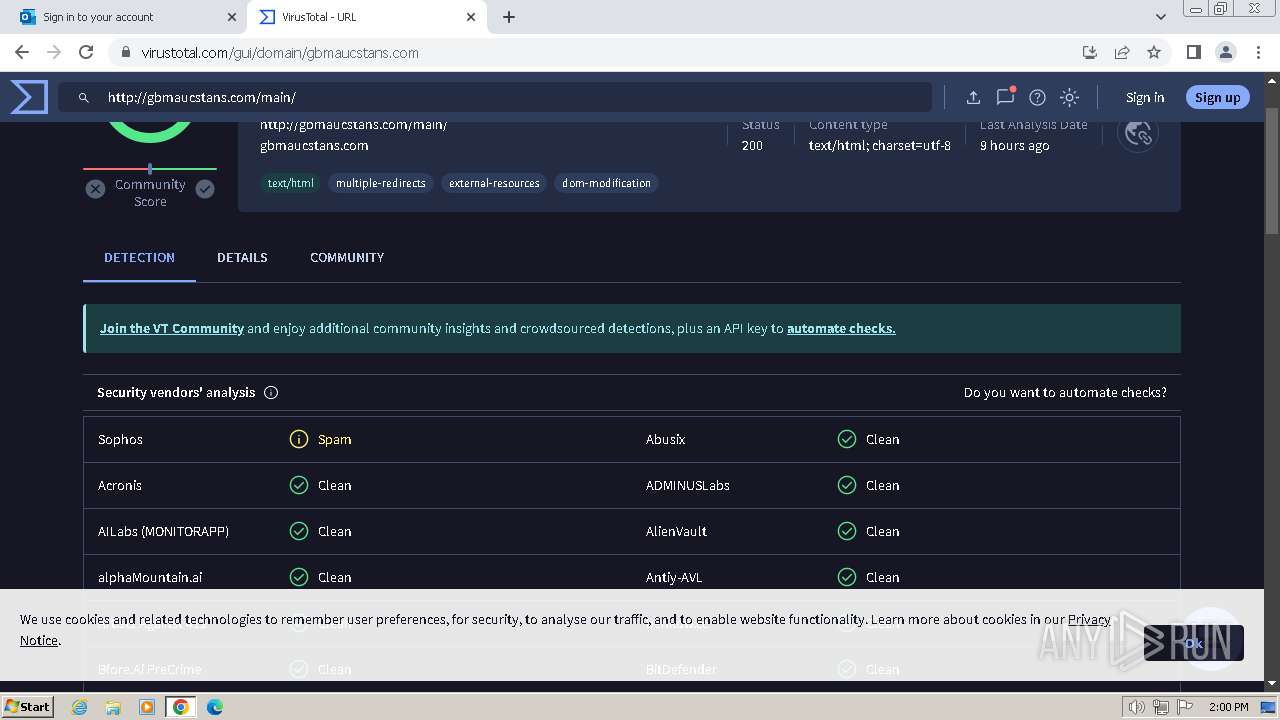Image resolution: width=1280 pixels, height=720 pixels.
Task: Click the Acronis Clean check icon
Action: click(299, 485)
